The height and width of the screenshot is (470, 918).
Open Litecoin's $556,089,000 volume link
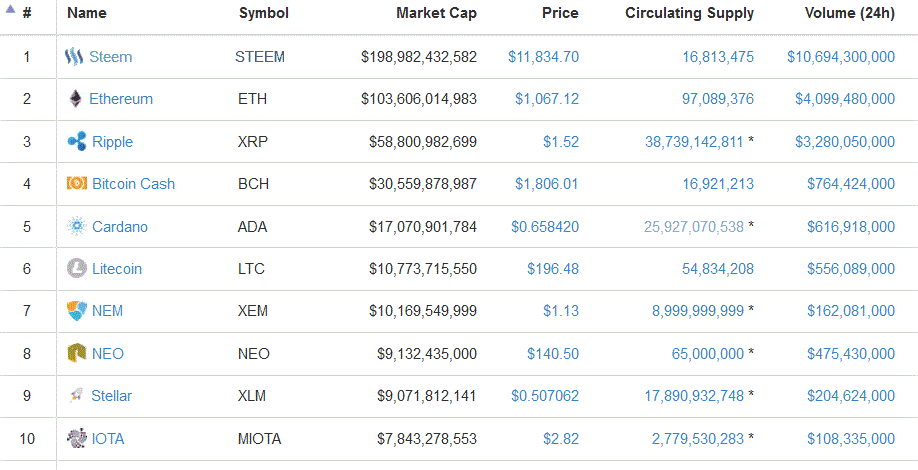(x=851, y=269)
